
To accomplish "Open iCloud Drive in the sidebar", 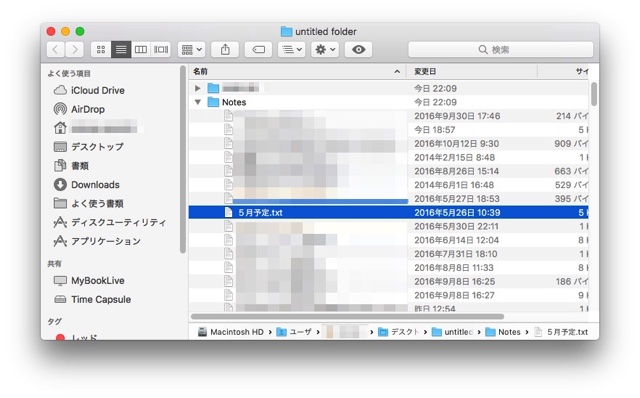I will (x=89, y=90).
